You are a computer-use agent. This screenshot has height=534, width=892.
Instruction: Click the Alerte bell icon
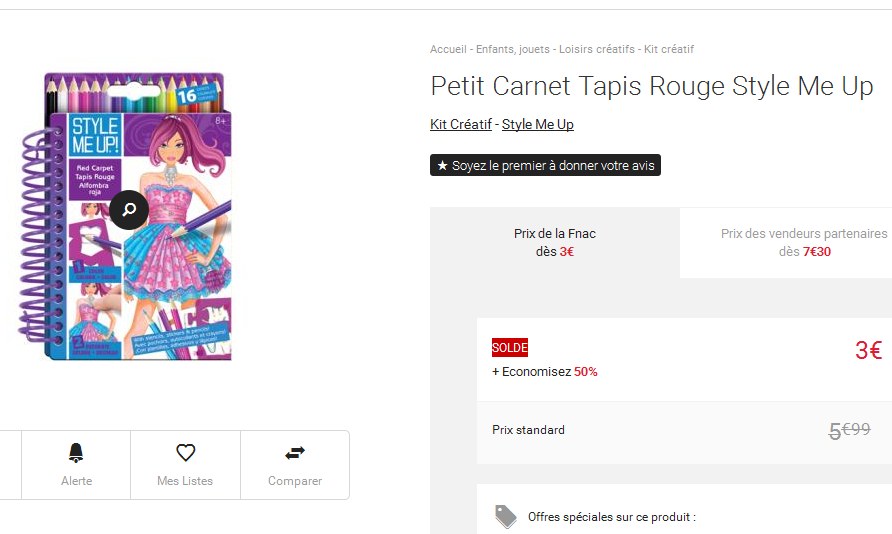pos(76,453)
